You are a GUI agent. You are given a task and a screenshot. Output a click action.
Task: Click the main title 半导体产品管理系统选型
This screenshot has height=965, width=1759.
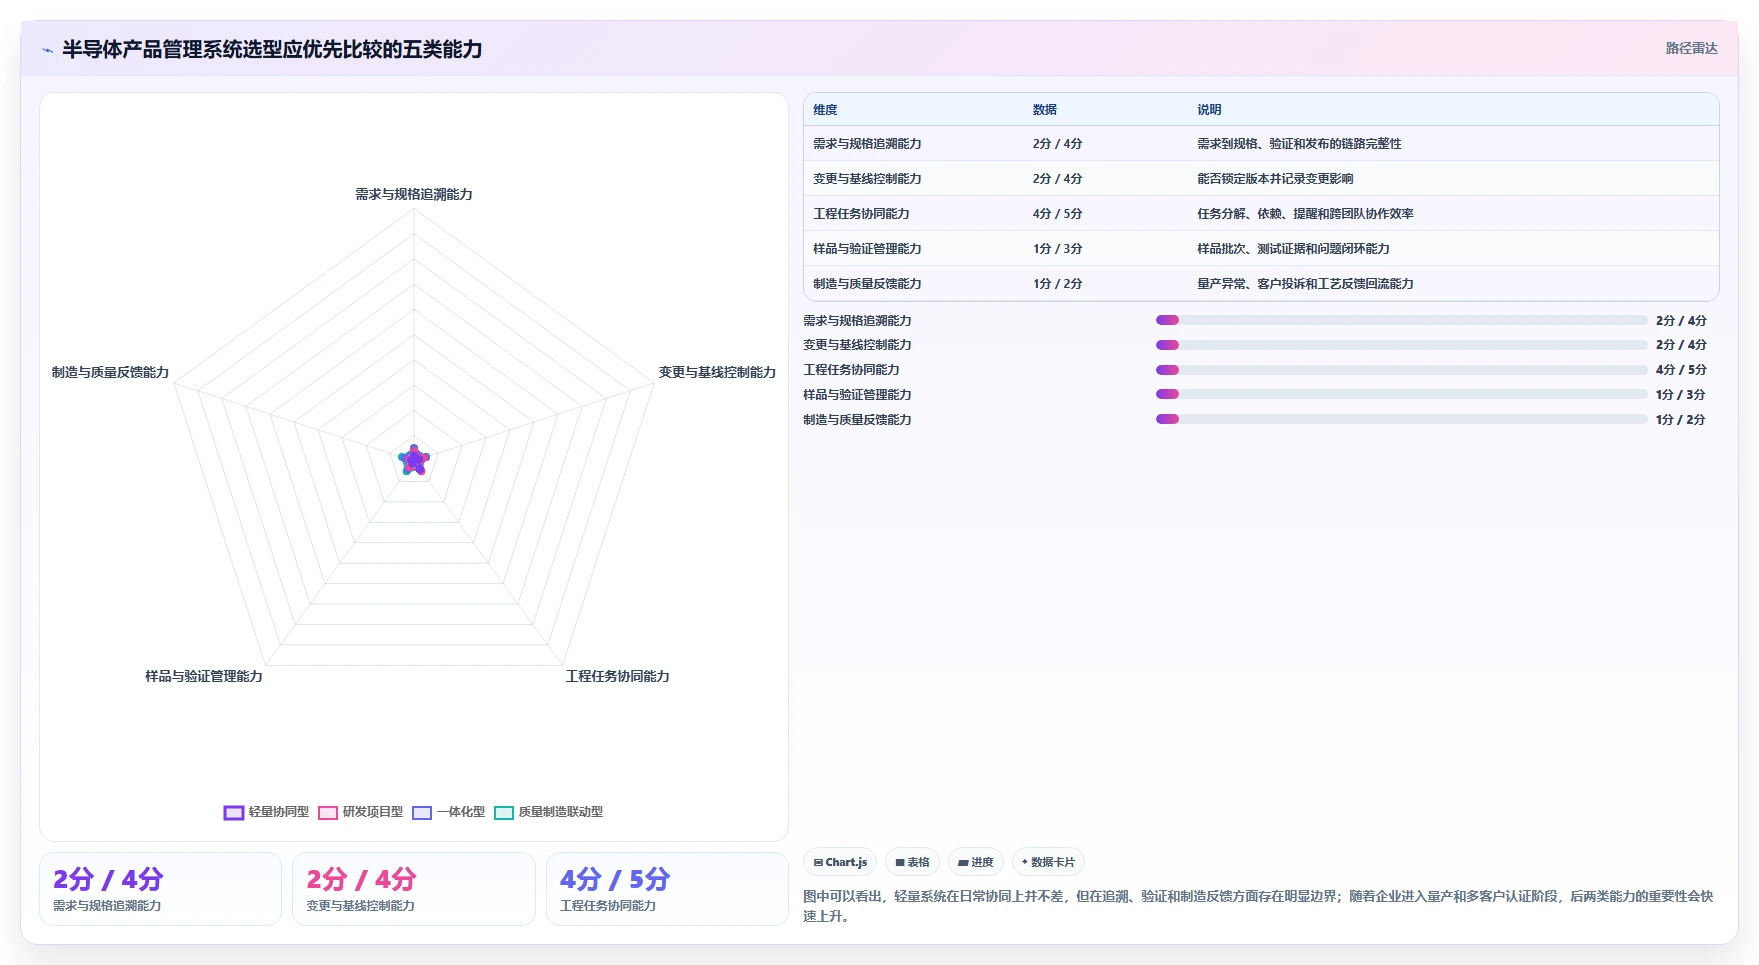[272, 50]
